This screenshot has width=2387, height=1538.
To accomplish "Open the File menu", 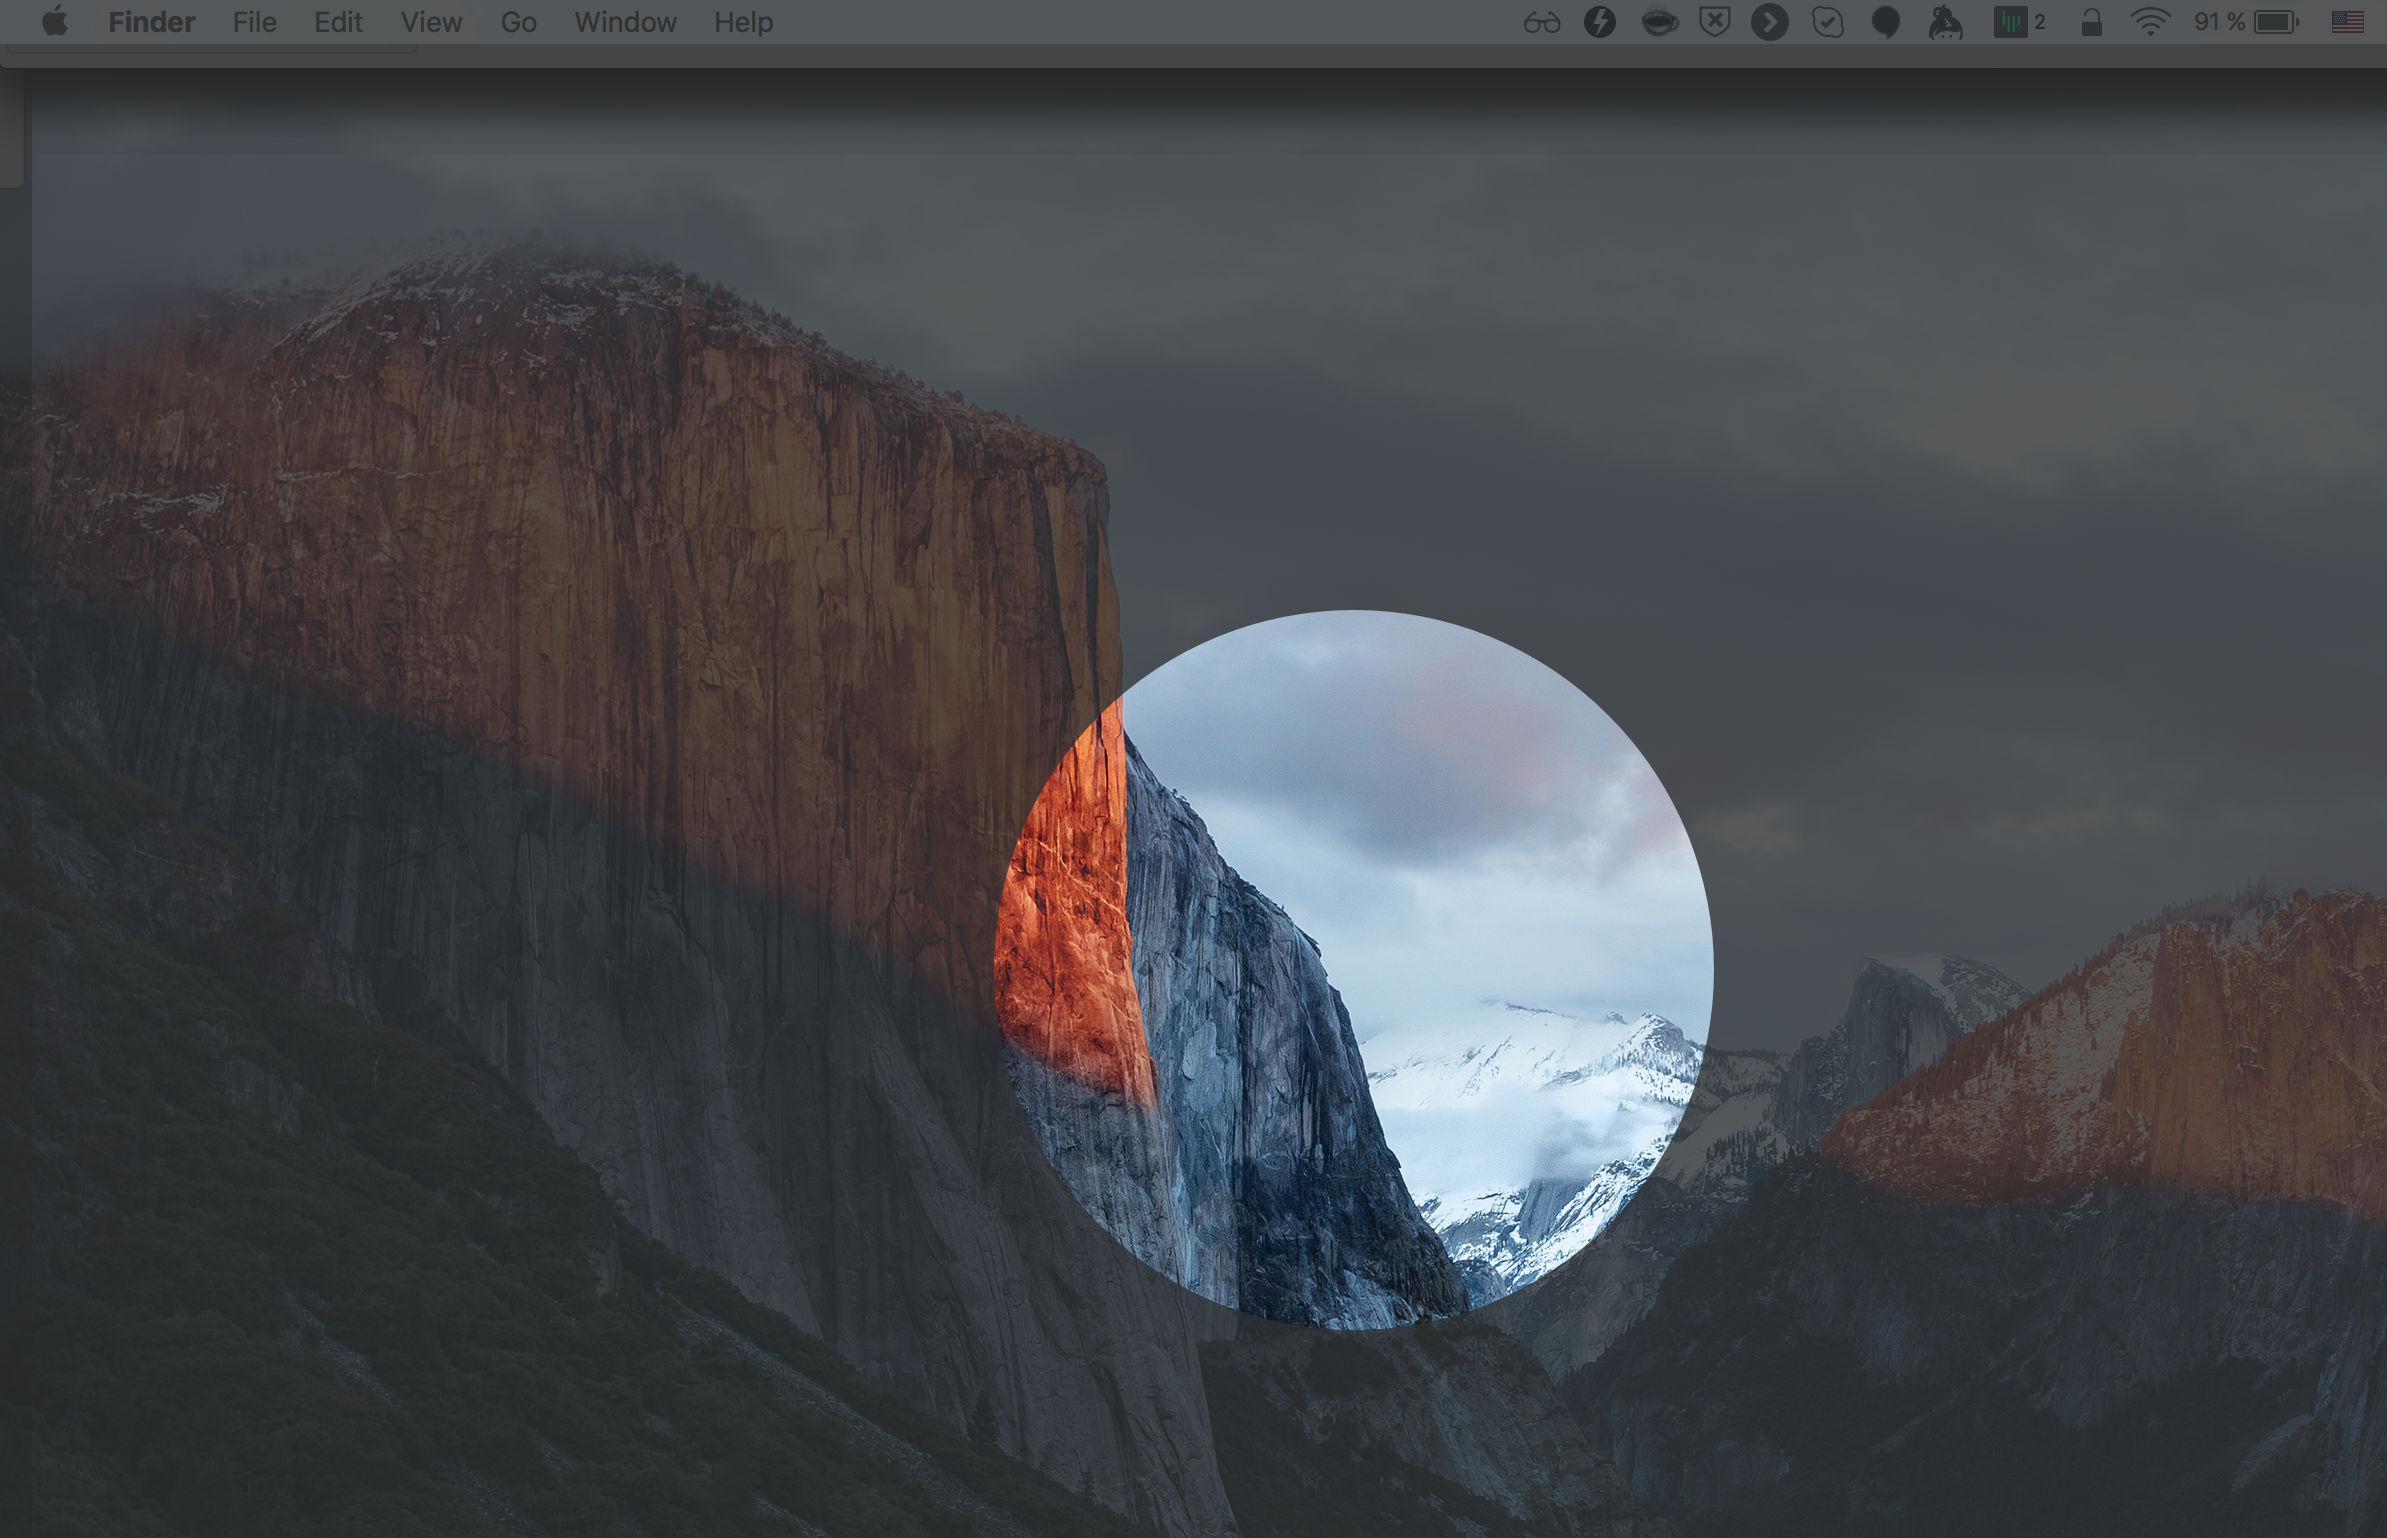I will click(255, 22).
